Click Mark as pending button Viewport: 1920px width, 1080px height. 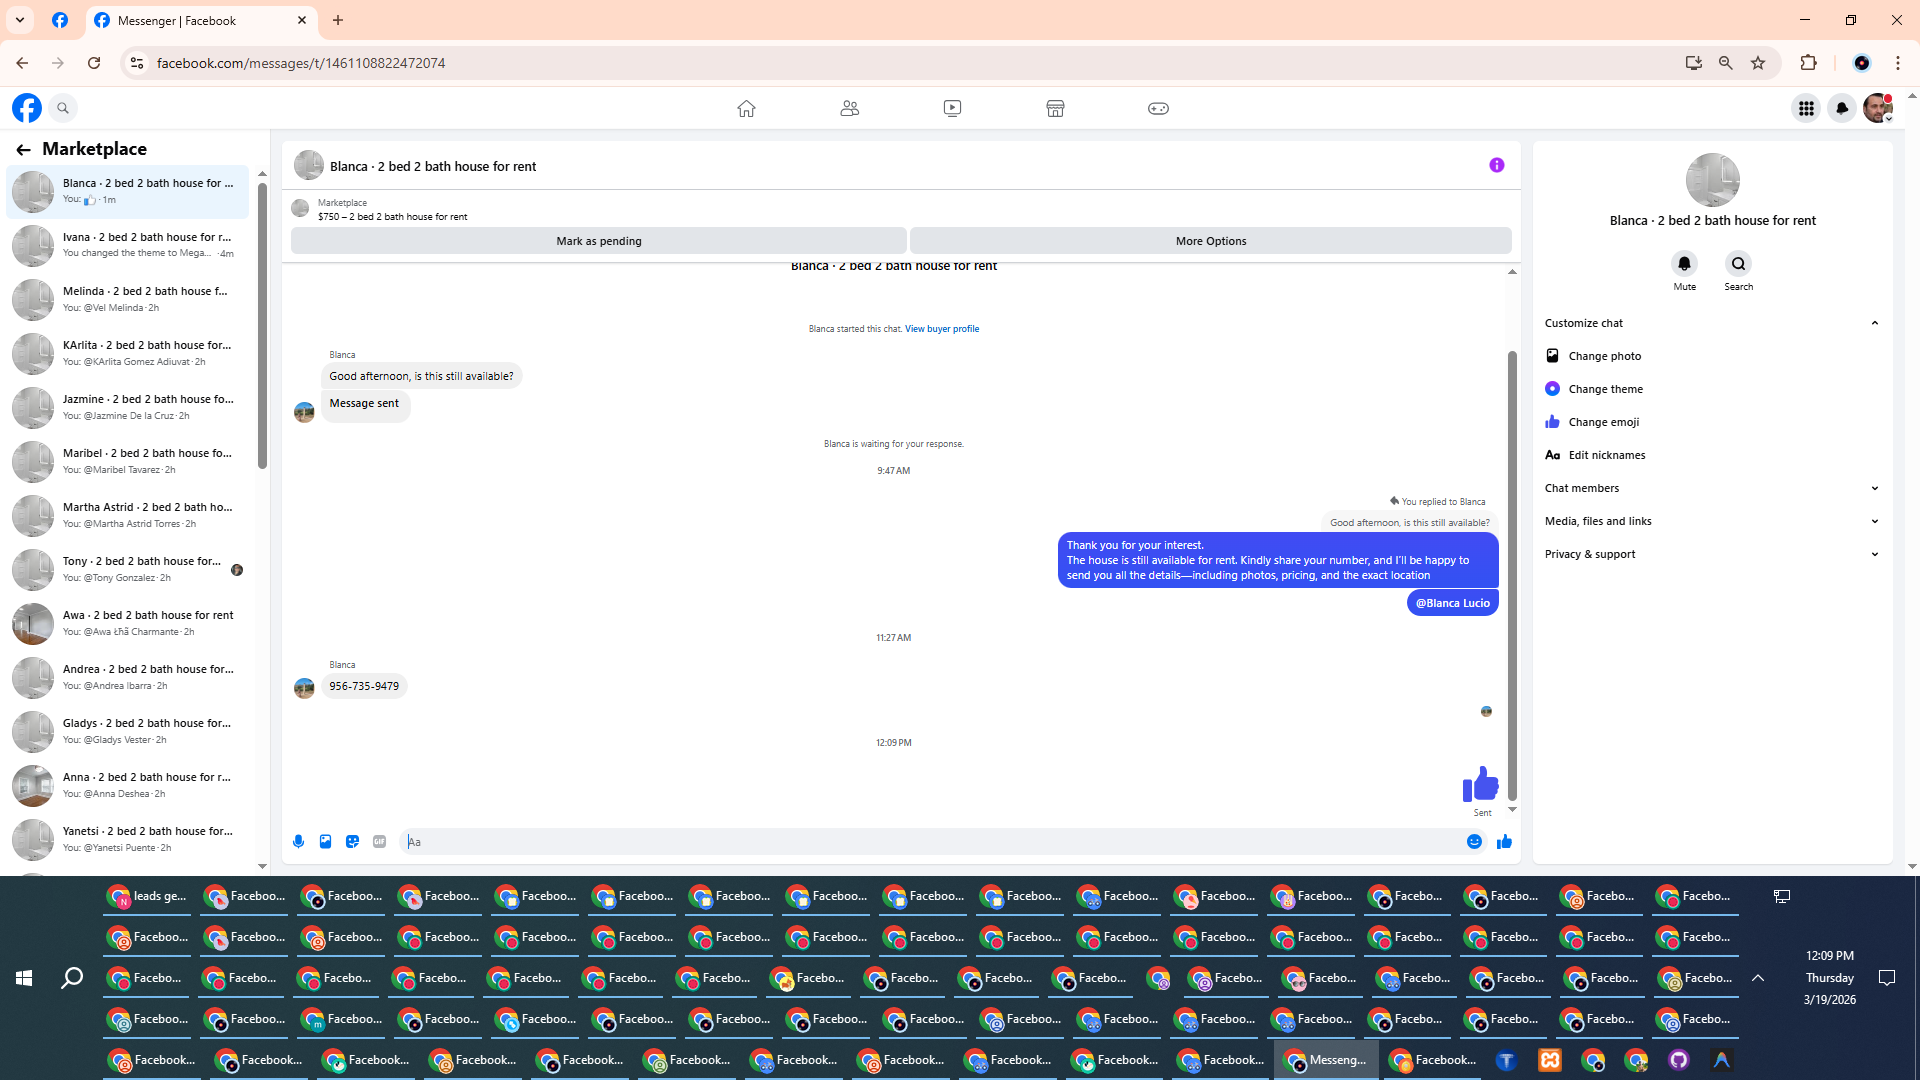tap(598, 241)
